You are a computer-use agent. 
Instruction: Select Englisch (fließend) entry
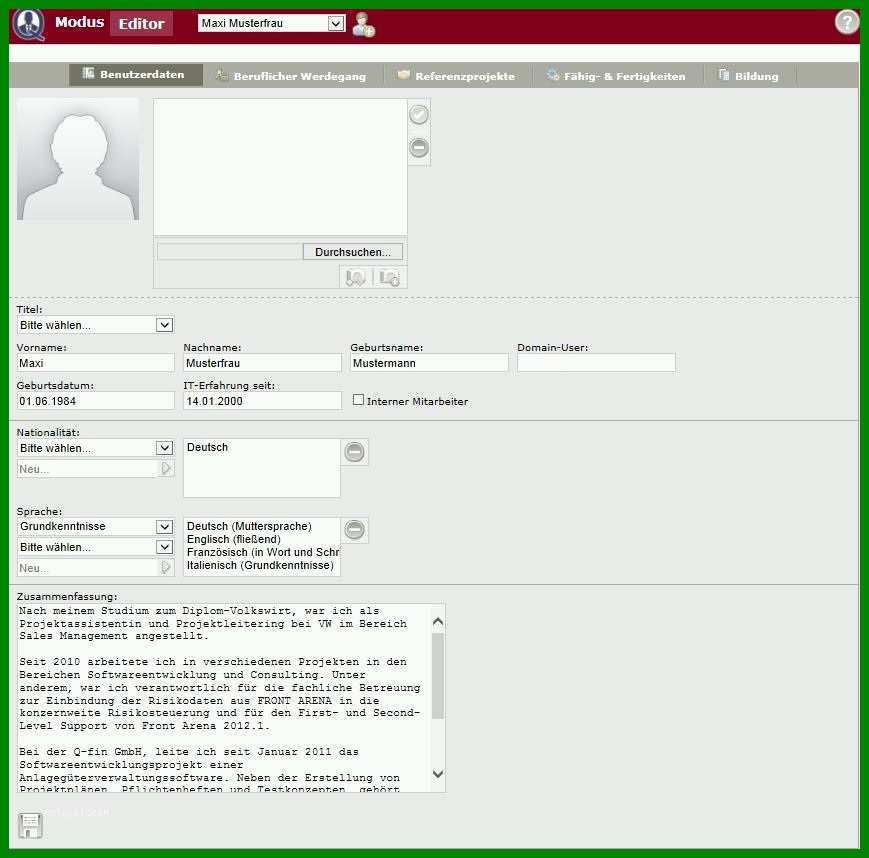pos(262,539)
